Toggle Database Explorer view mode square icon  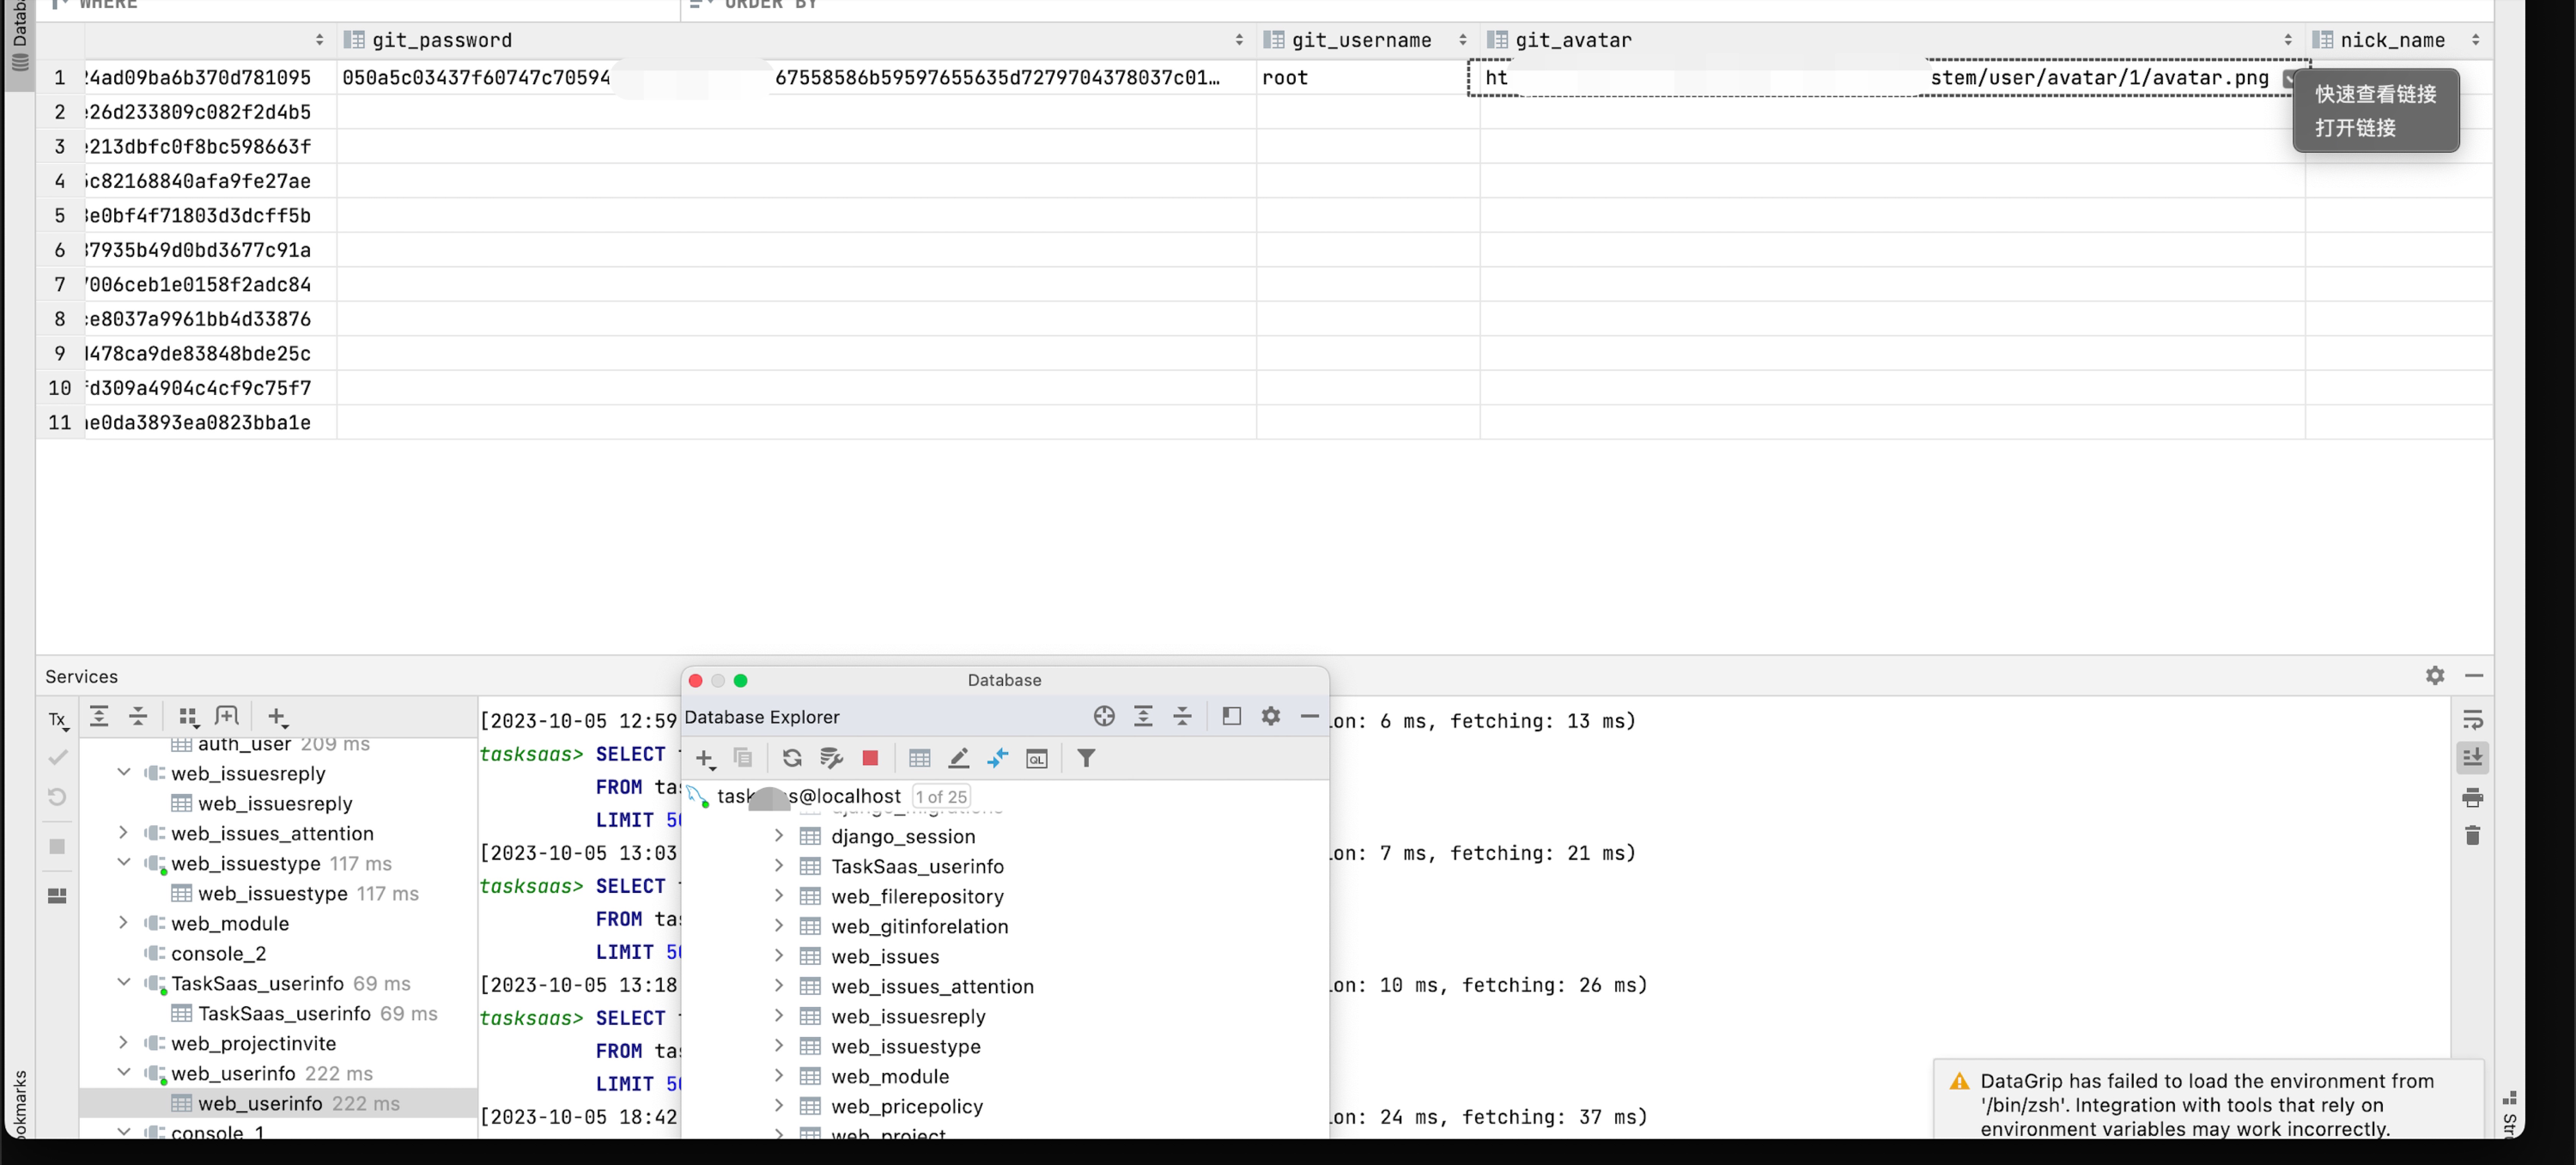(1231, 716)
